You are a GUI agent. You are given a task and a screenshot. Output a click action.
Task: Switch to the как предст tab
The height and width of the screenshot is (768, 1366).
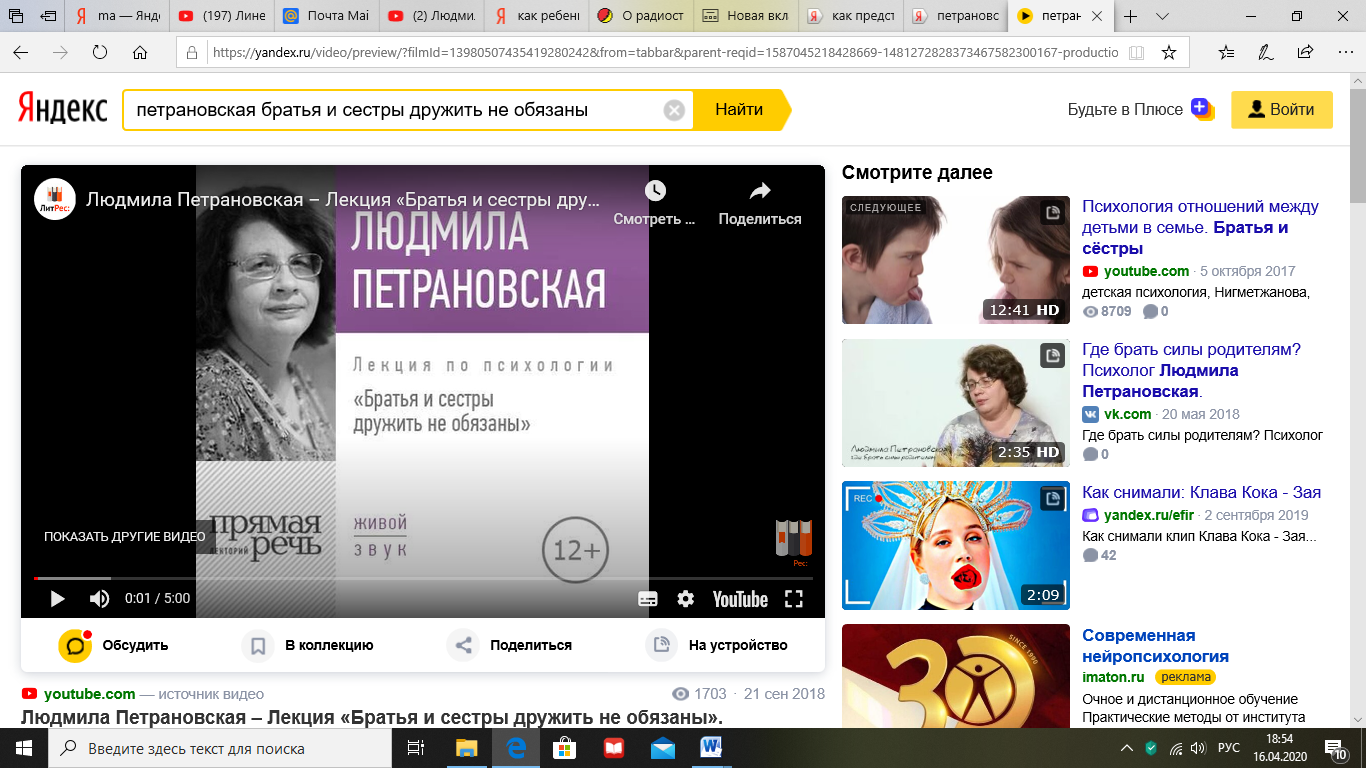click(x=850, y=16)
